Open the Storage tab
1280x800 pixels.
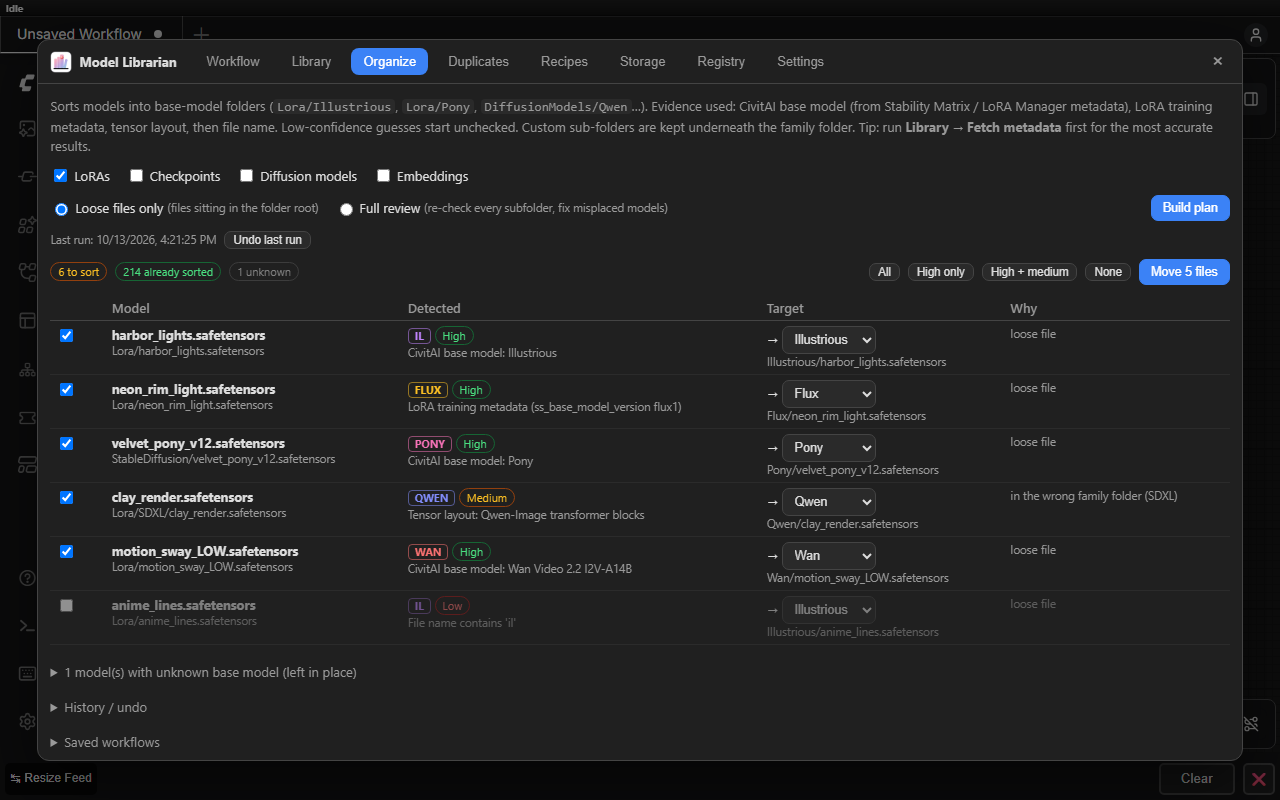tap(642, 61)
